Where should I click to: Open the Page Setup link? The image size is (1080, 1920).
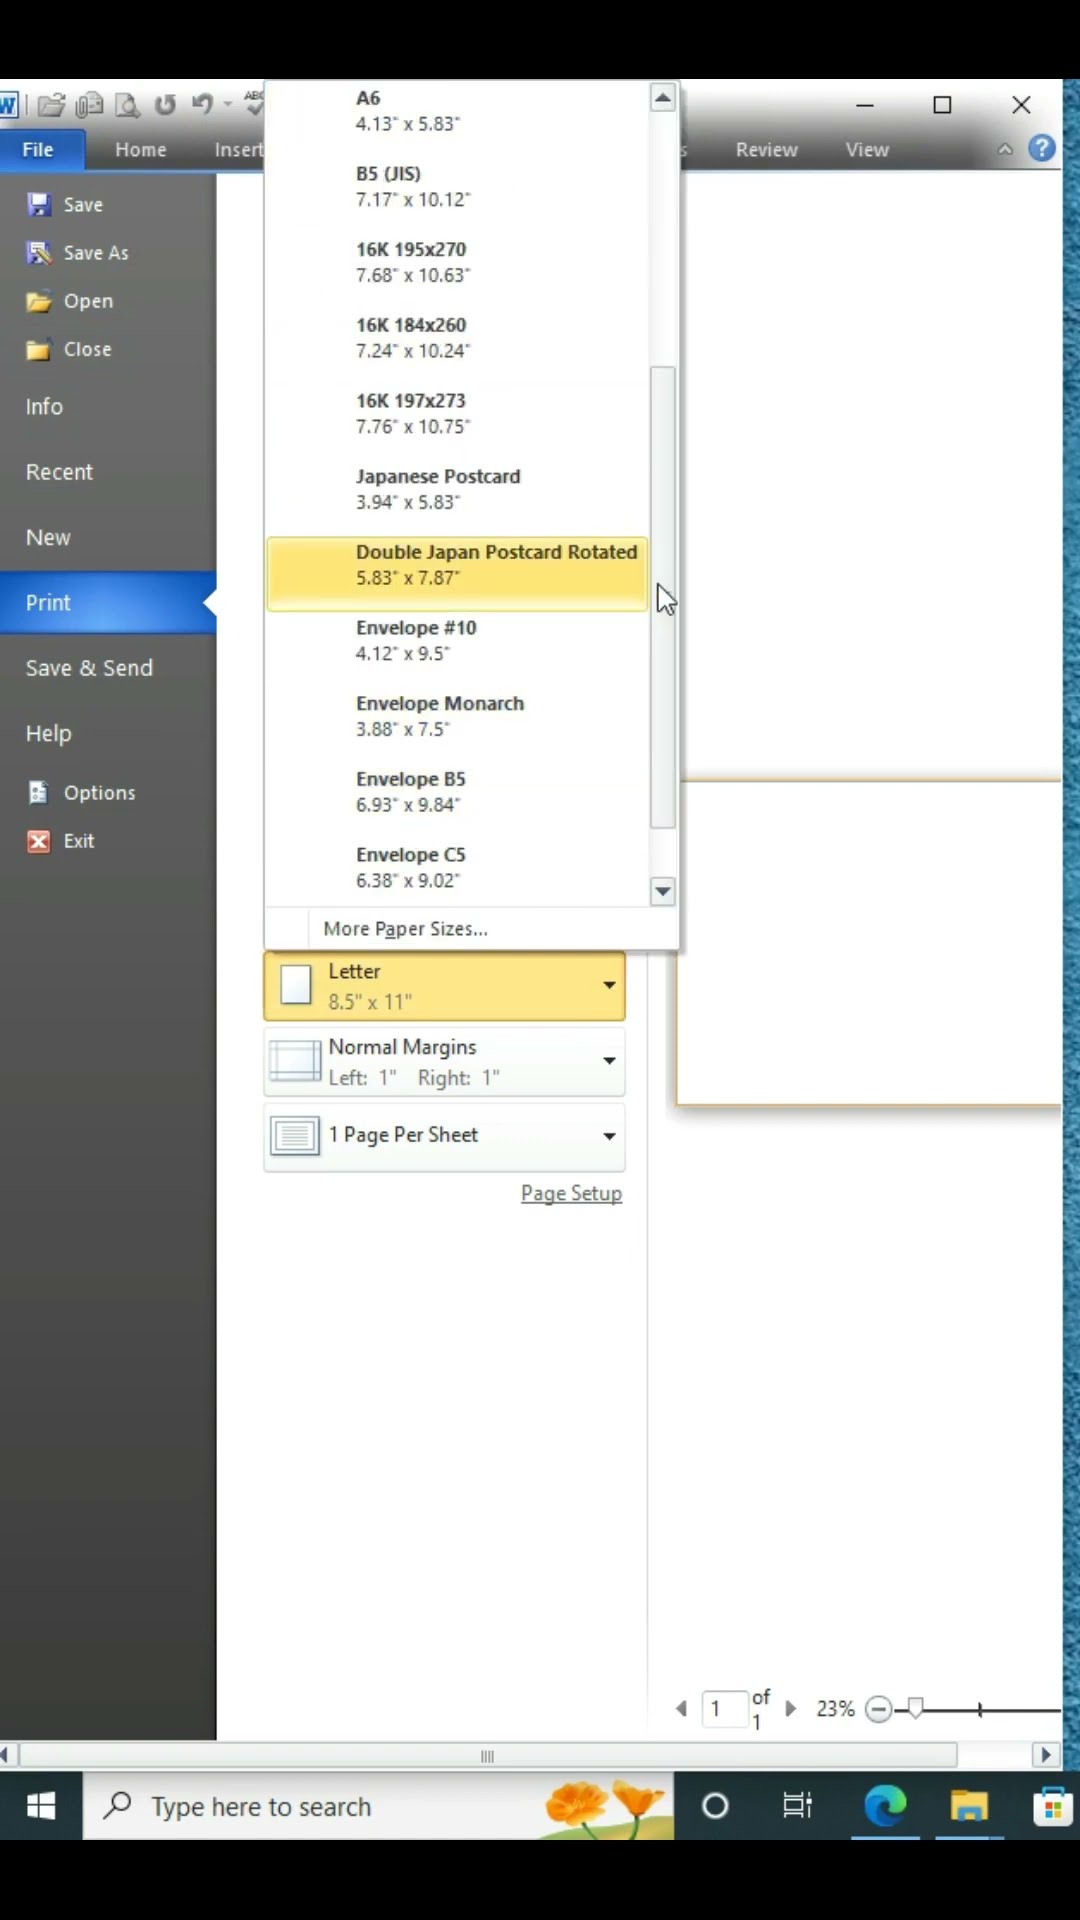[571, 1194]
